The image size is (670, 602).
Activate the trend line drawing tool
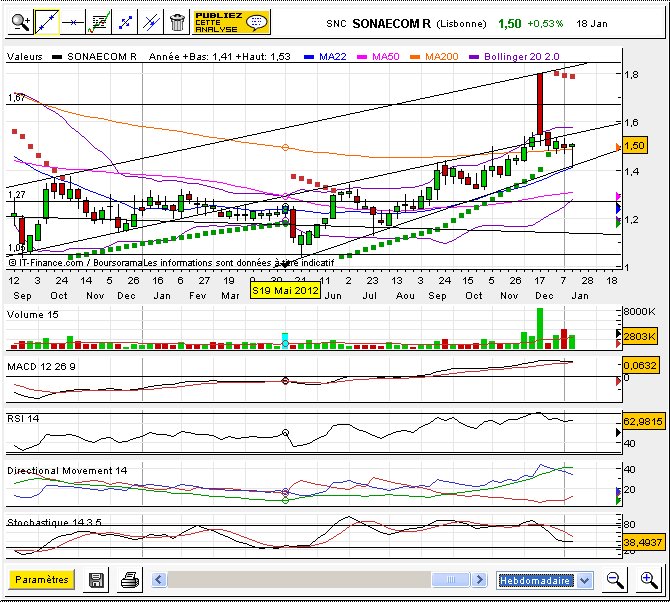pos(47,22)
